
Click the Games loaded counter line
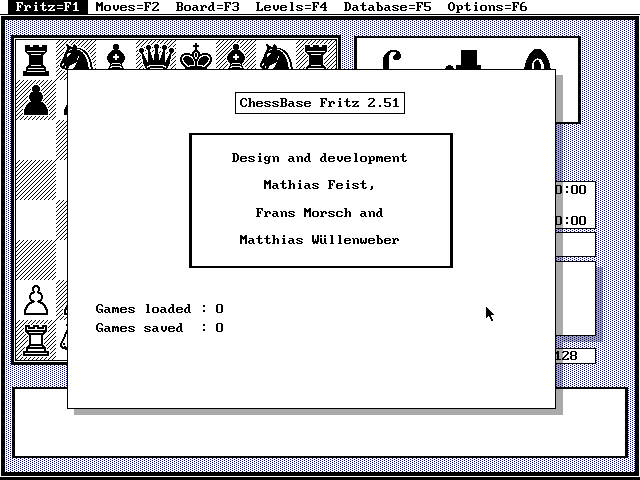159,309
